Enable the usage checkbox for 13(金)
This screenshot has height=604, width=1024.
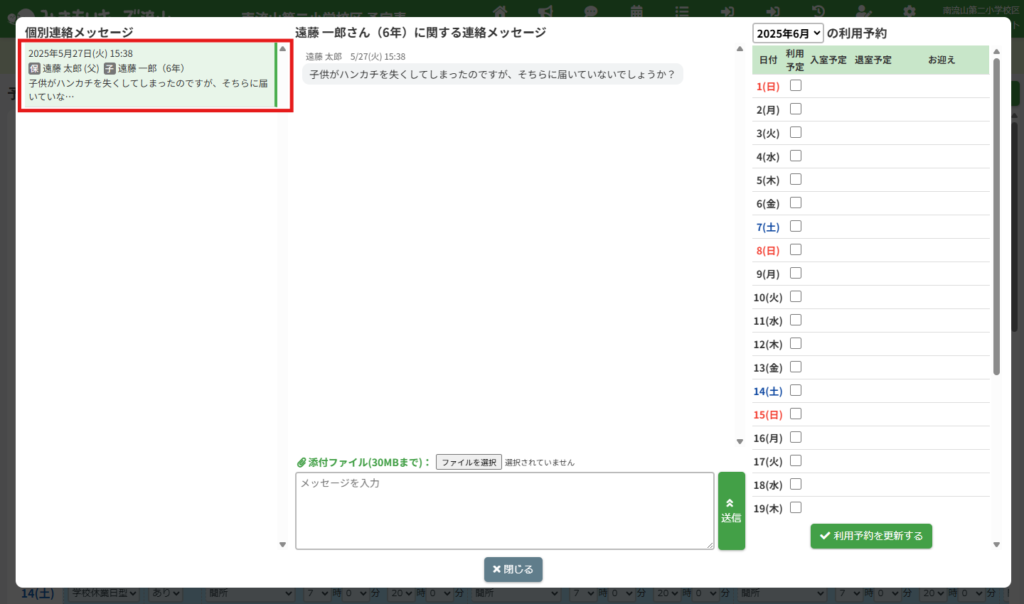tap(796, 367)
